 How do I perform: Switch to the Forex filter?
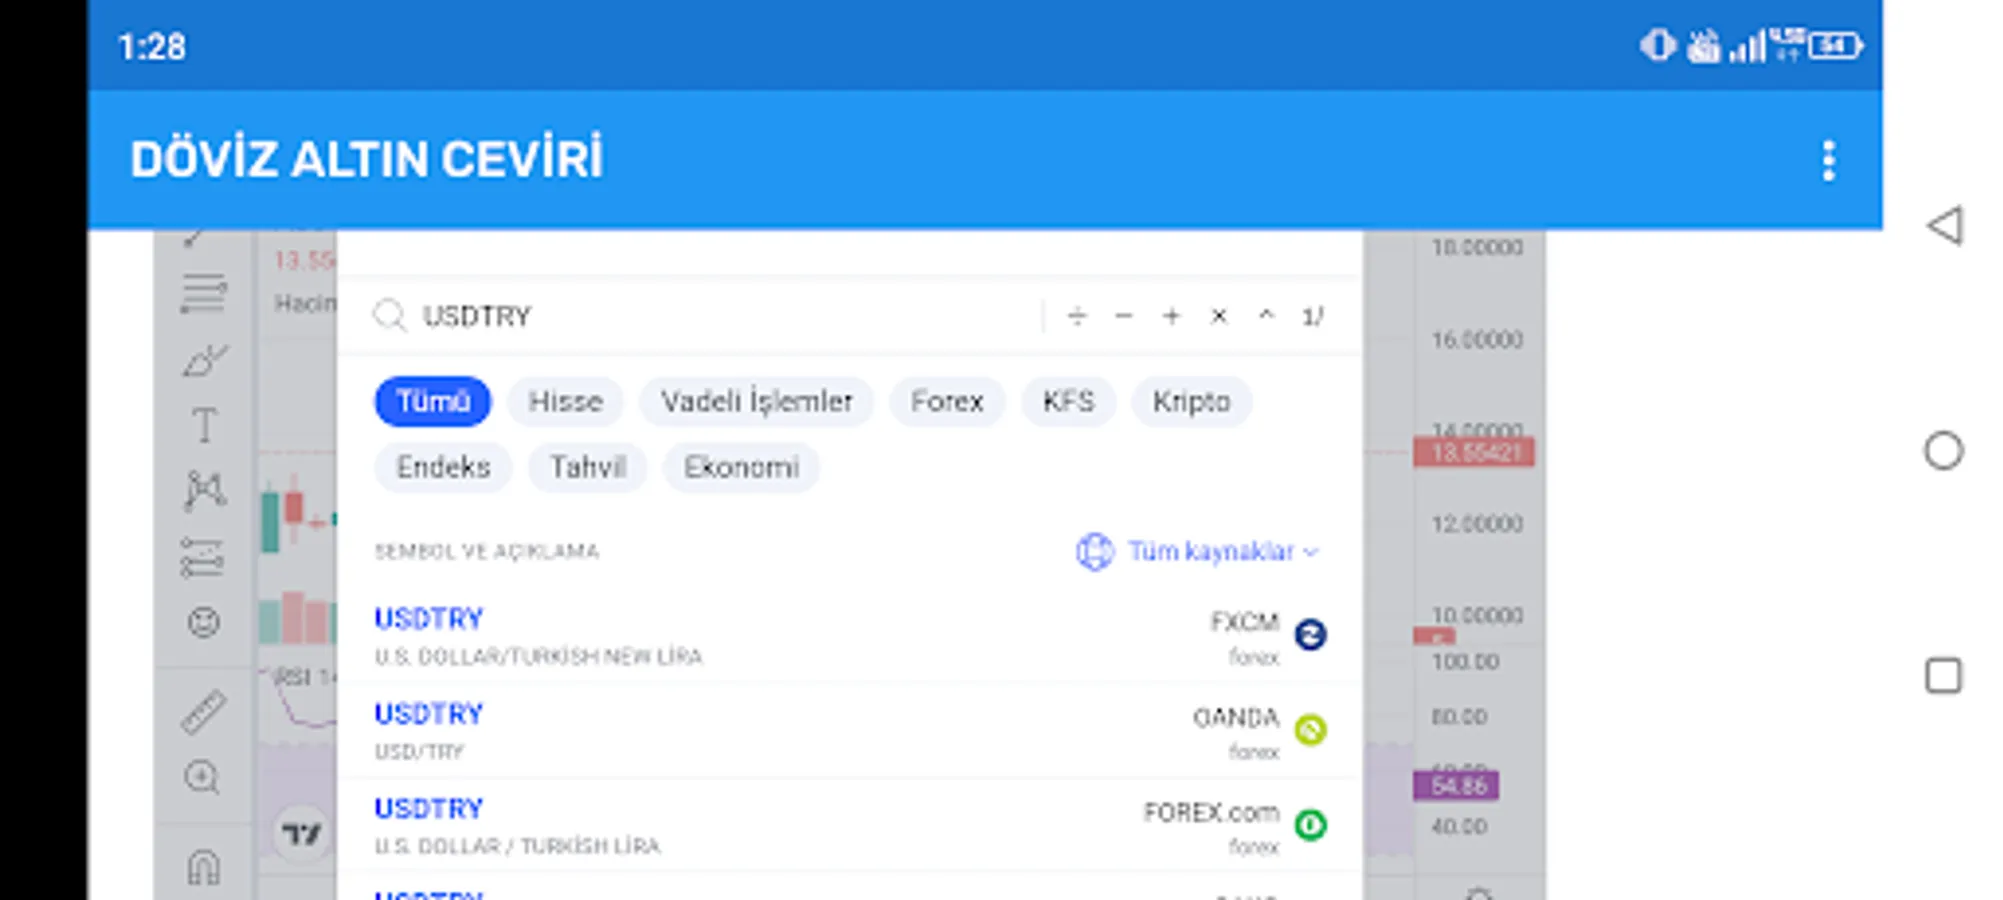coord(947,402)
